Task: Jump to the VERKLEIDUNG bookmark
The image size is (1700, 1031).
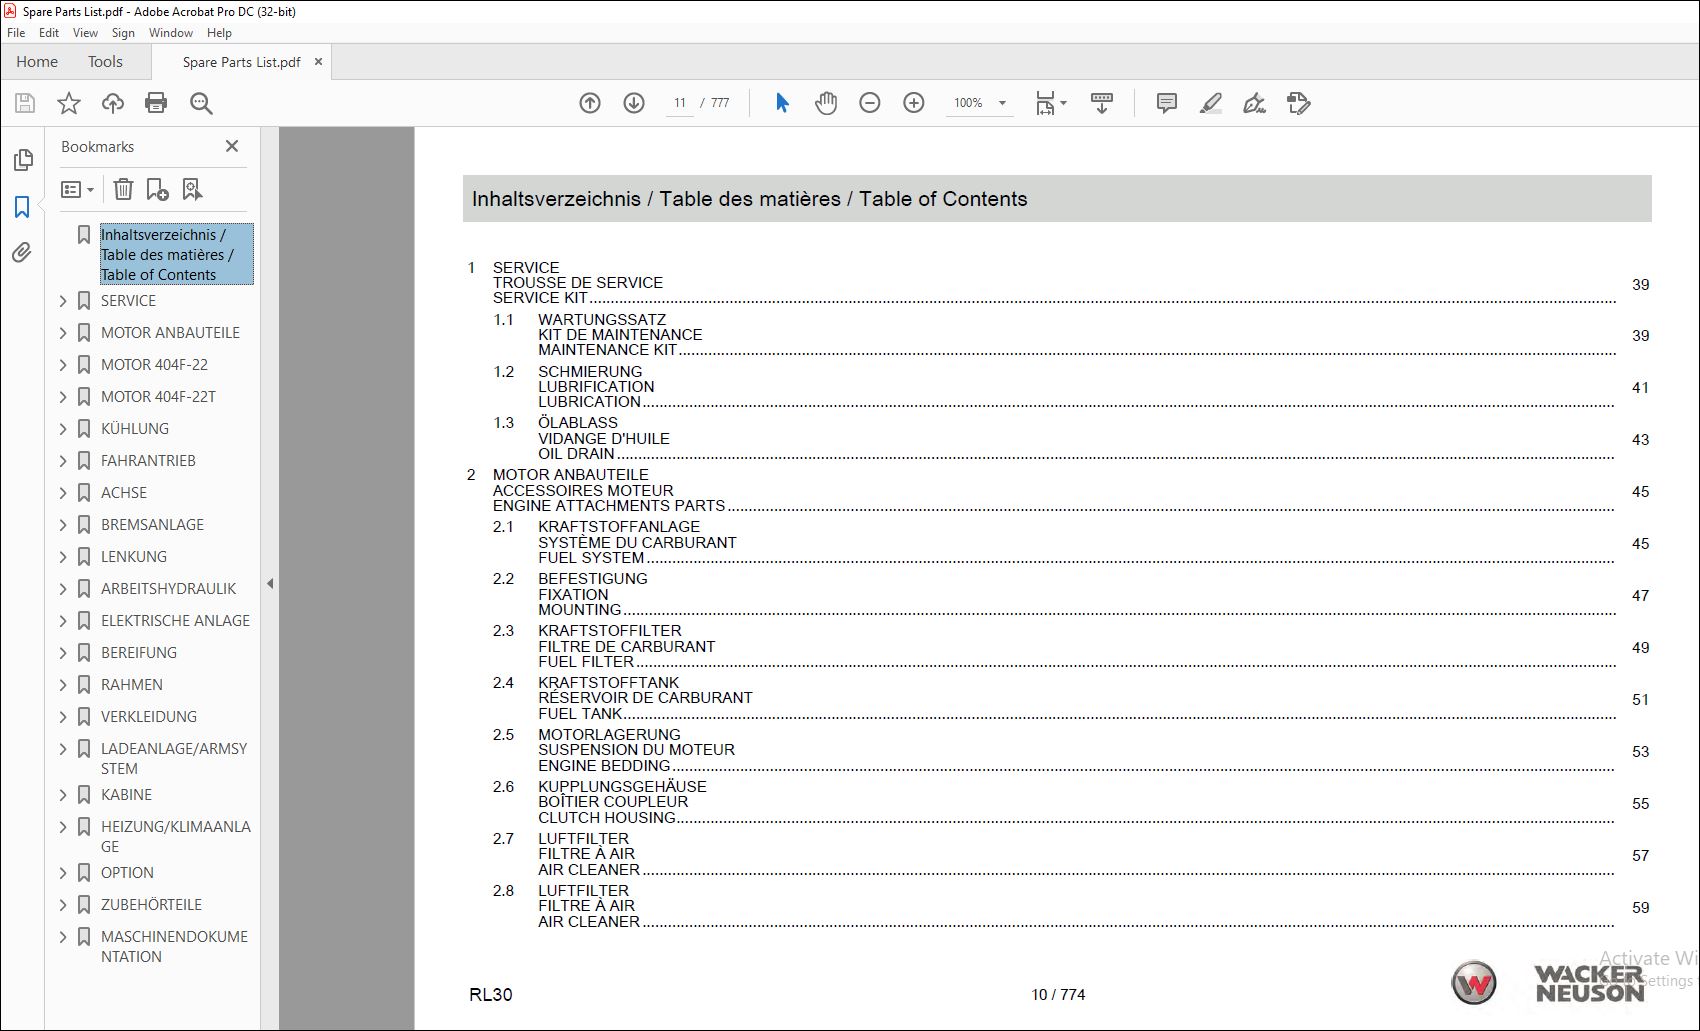Action: click(149, 717)
